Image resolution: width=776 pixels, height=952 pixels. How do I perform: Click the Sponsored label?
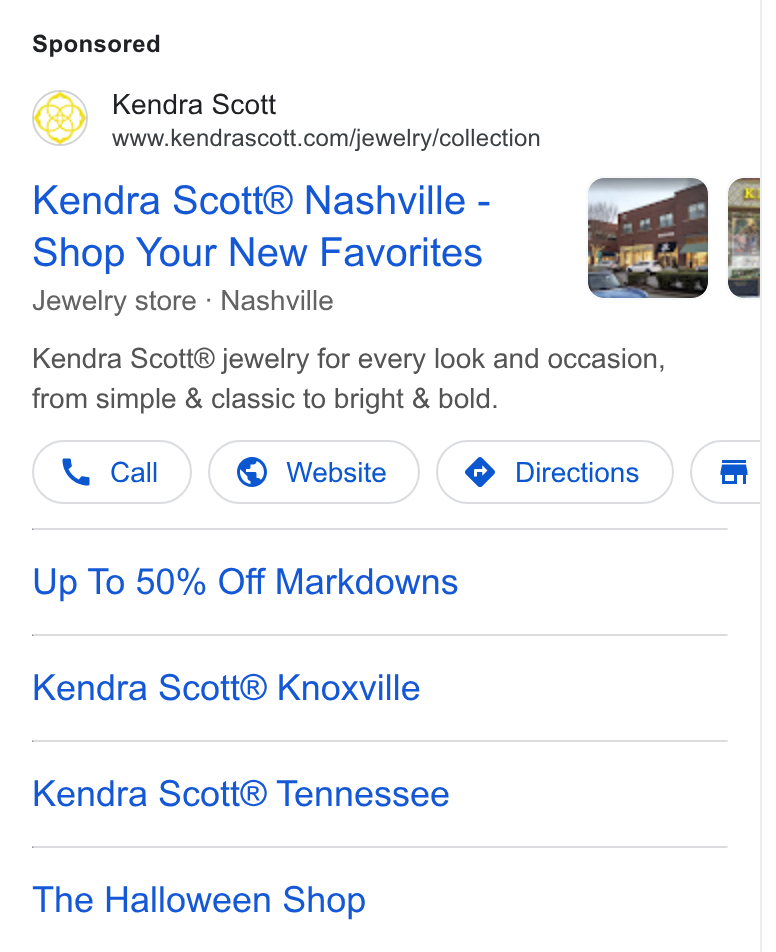pyautogui.click(x=97, y=44)
